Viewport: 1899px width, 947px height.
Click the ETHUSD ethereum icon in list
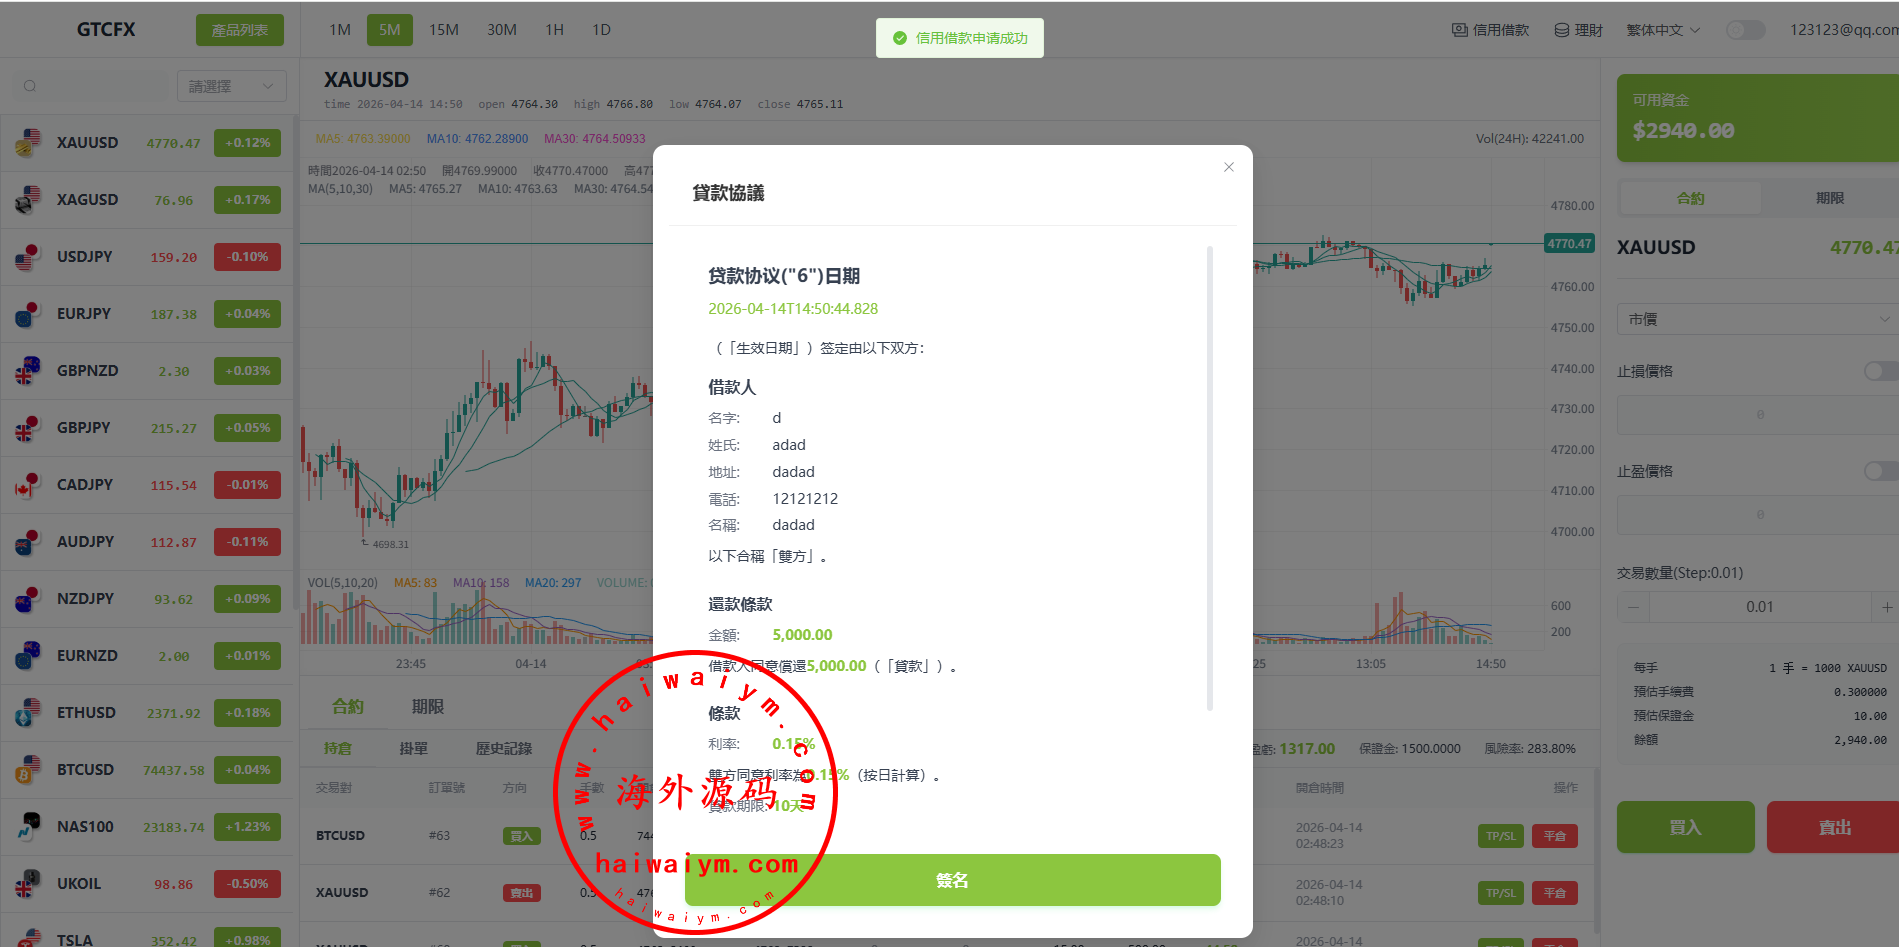(x=28, y=713)
